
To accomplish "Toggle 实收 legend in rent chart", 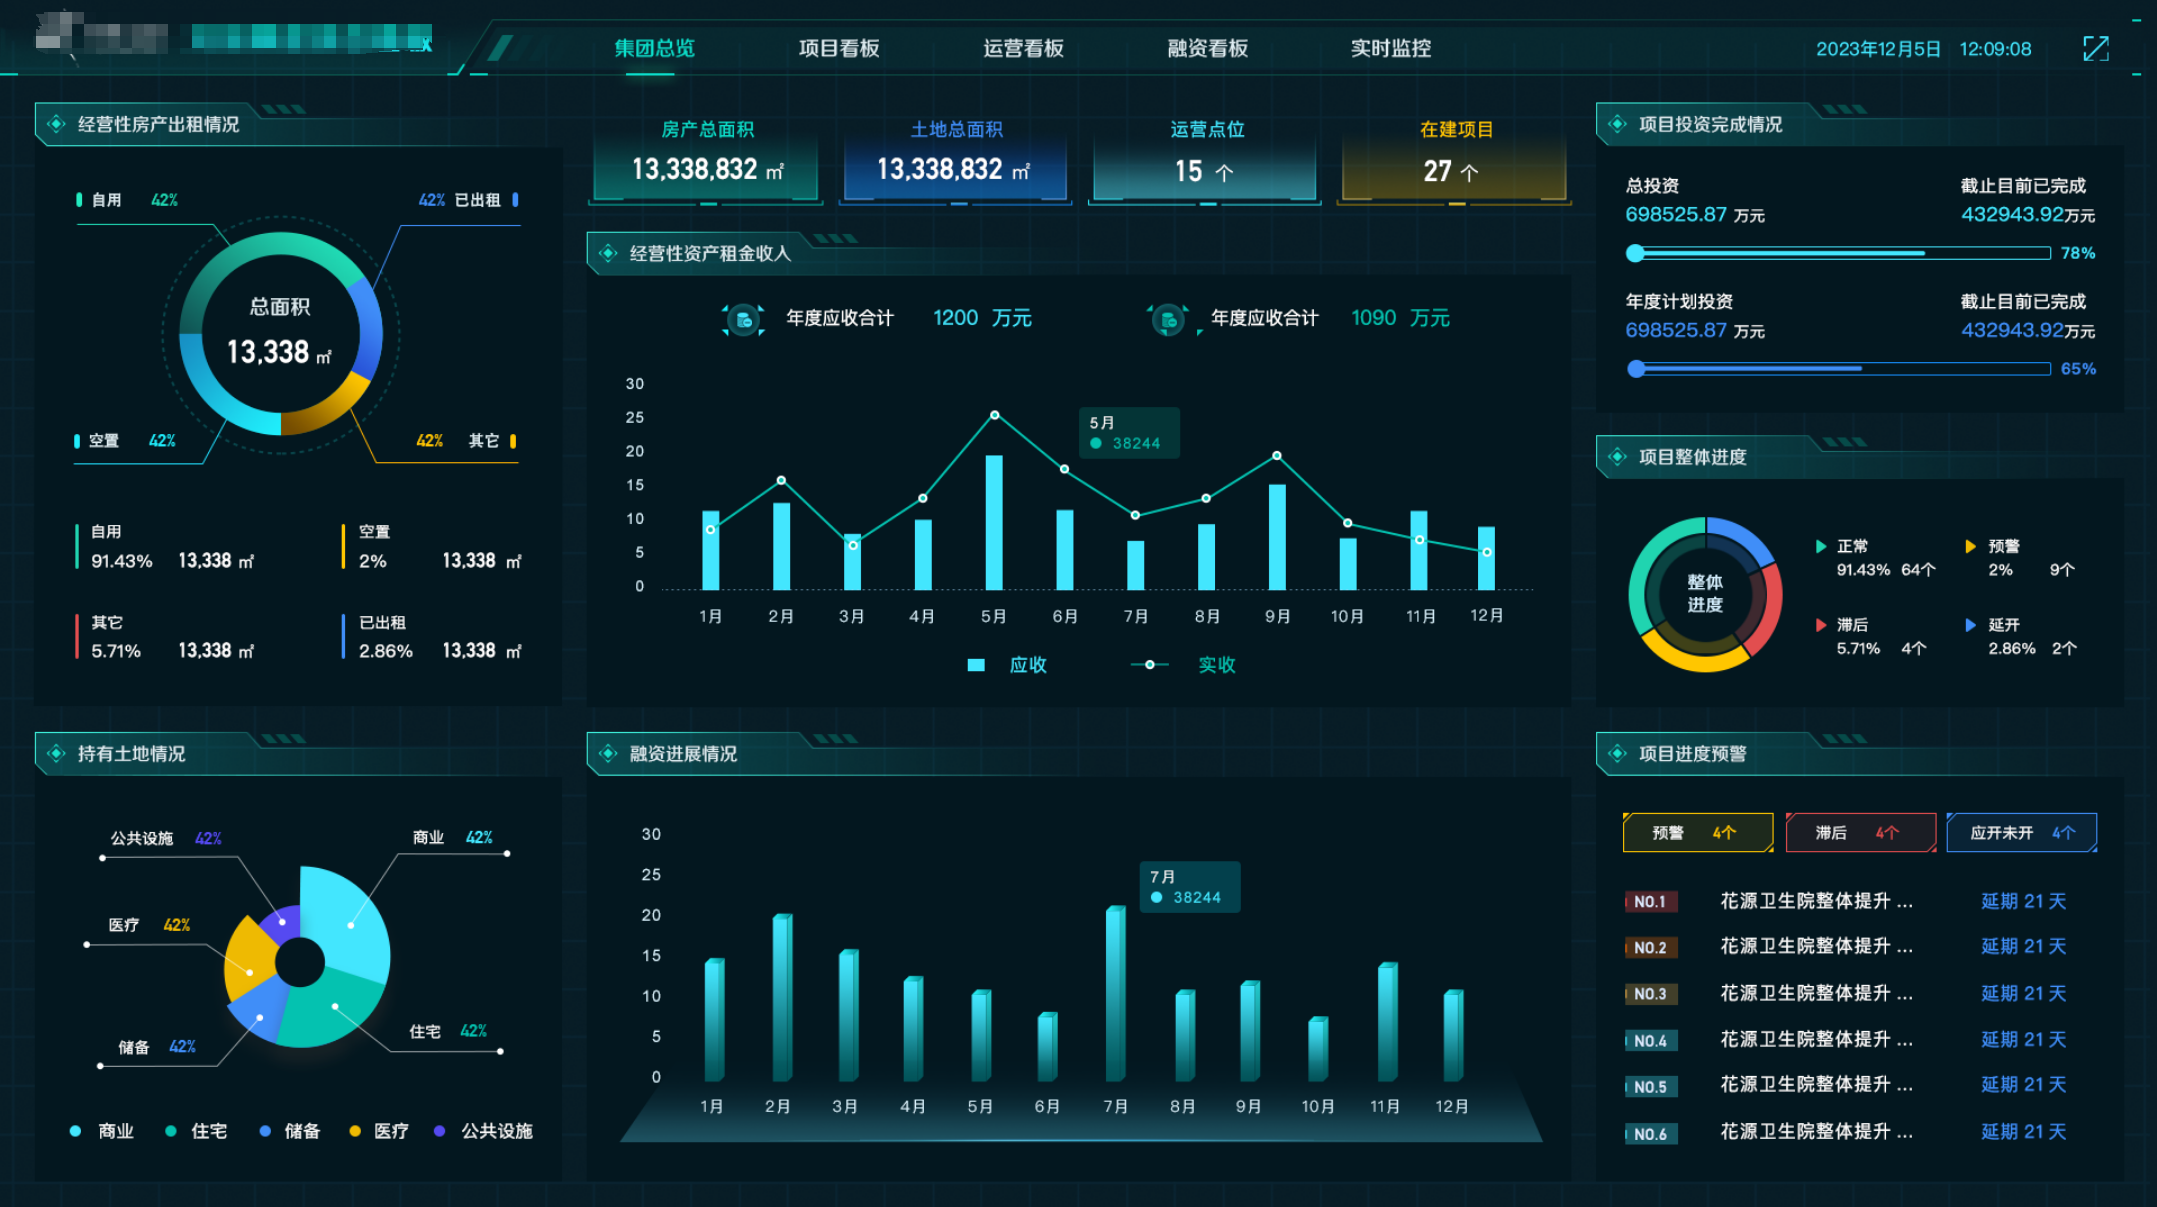I will point(1183,665).
